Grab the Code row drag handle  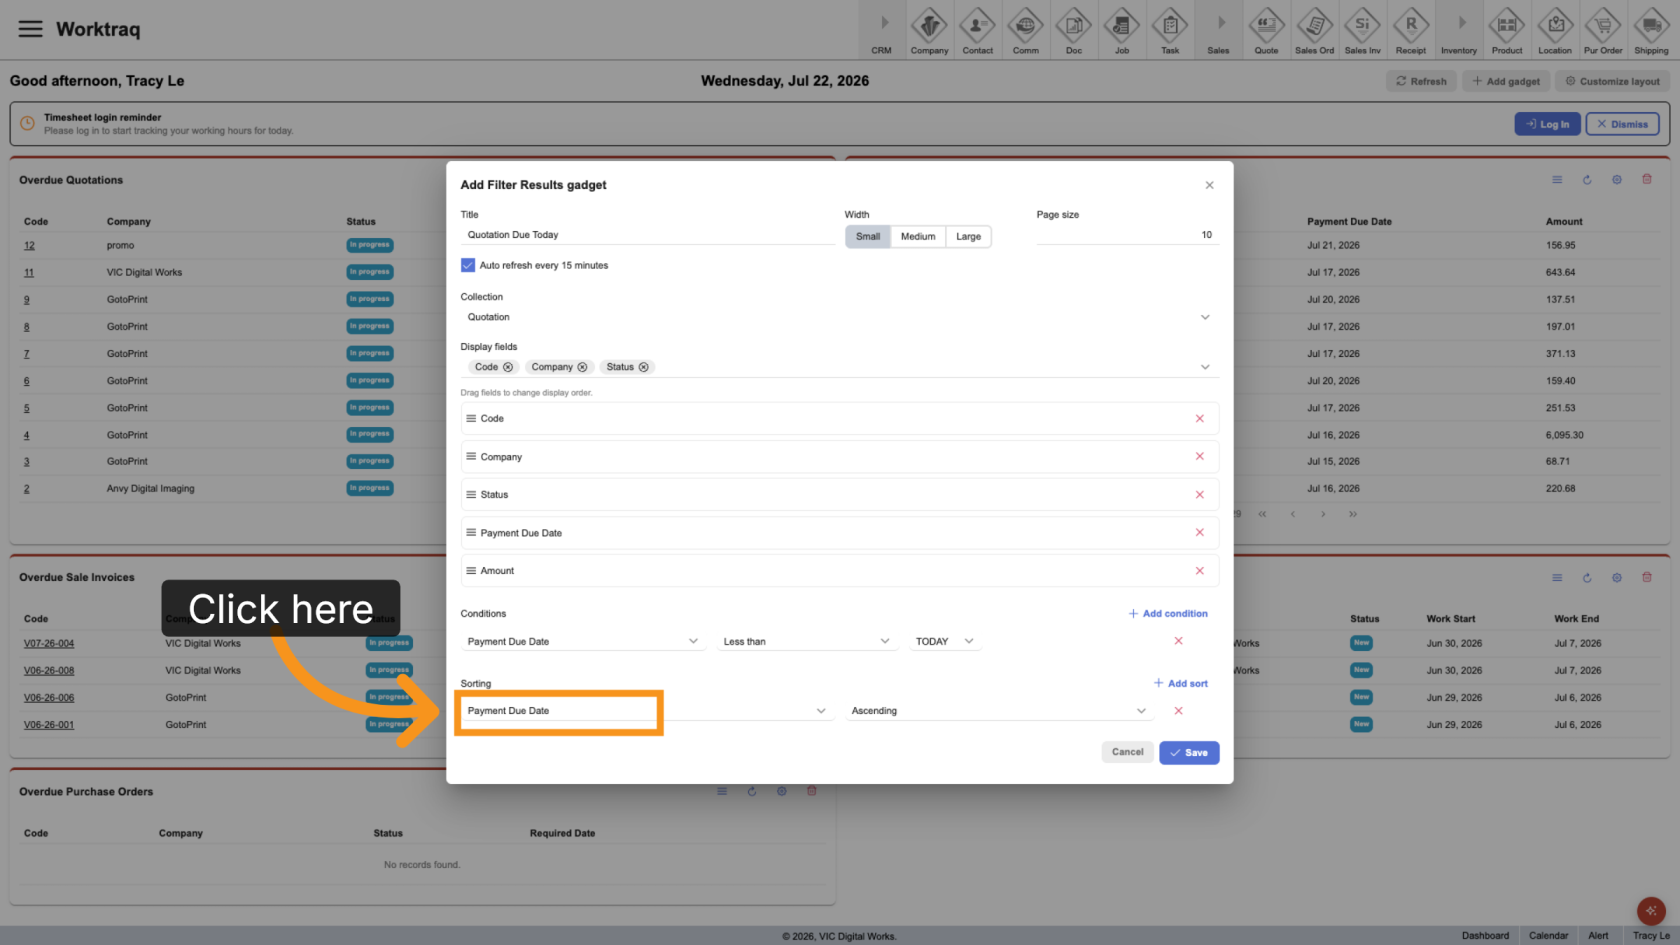[x=471, y=418]
